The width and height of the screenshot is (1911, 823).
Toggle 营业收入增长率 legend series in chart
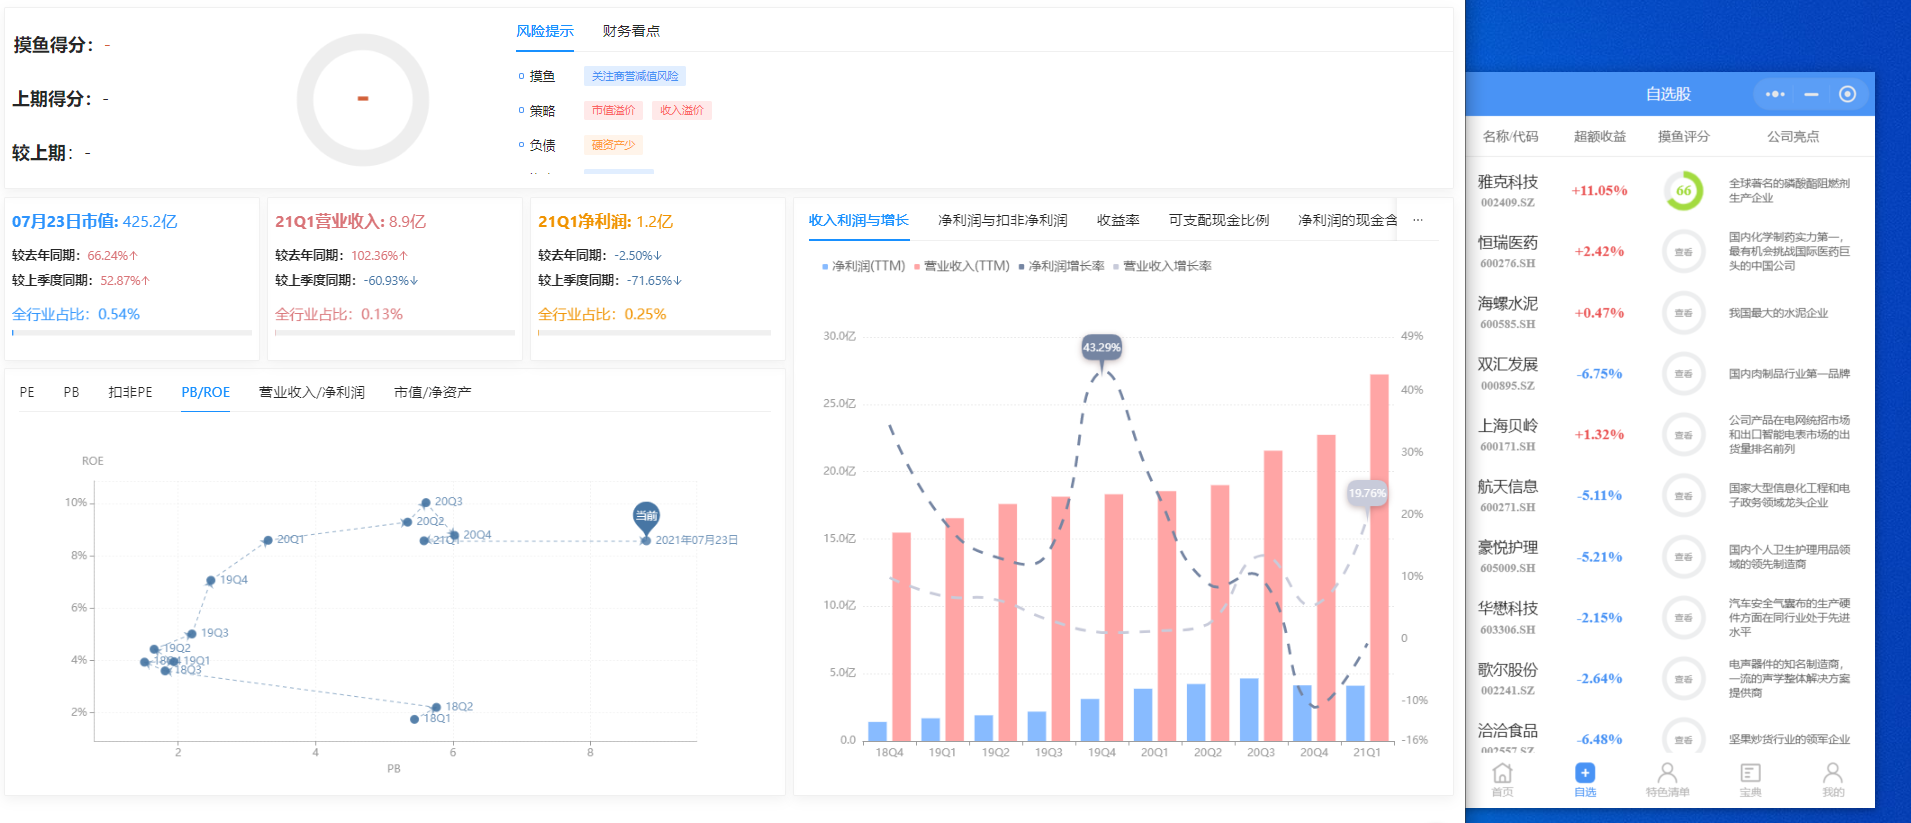click(1162, 266)
